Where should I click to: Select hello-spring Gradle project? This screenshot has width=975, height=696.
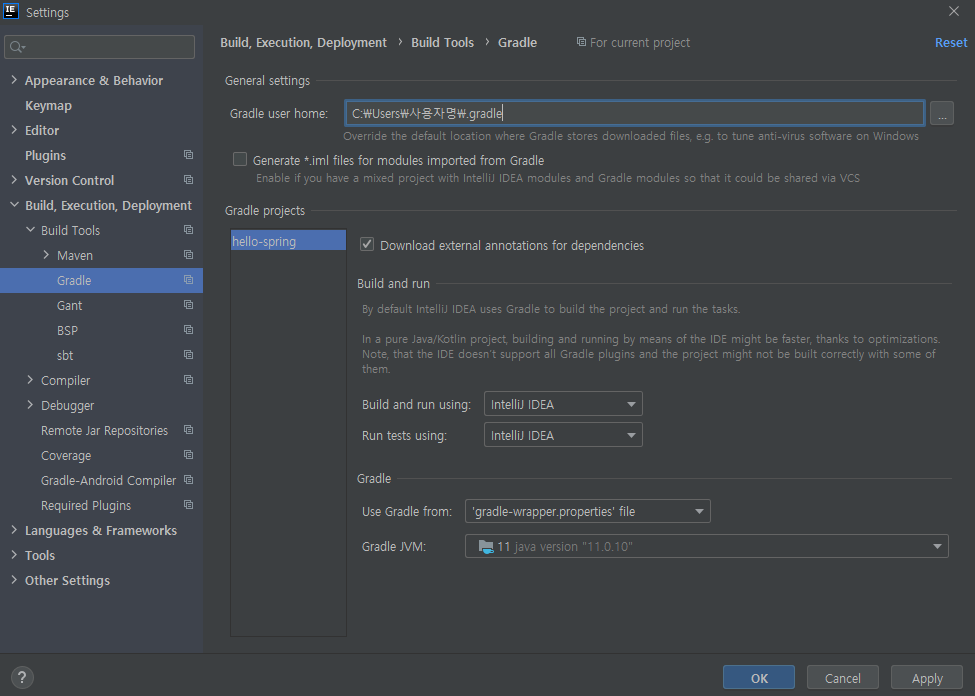pos(288,241)
